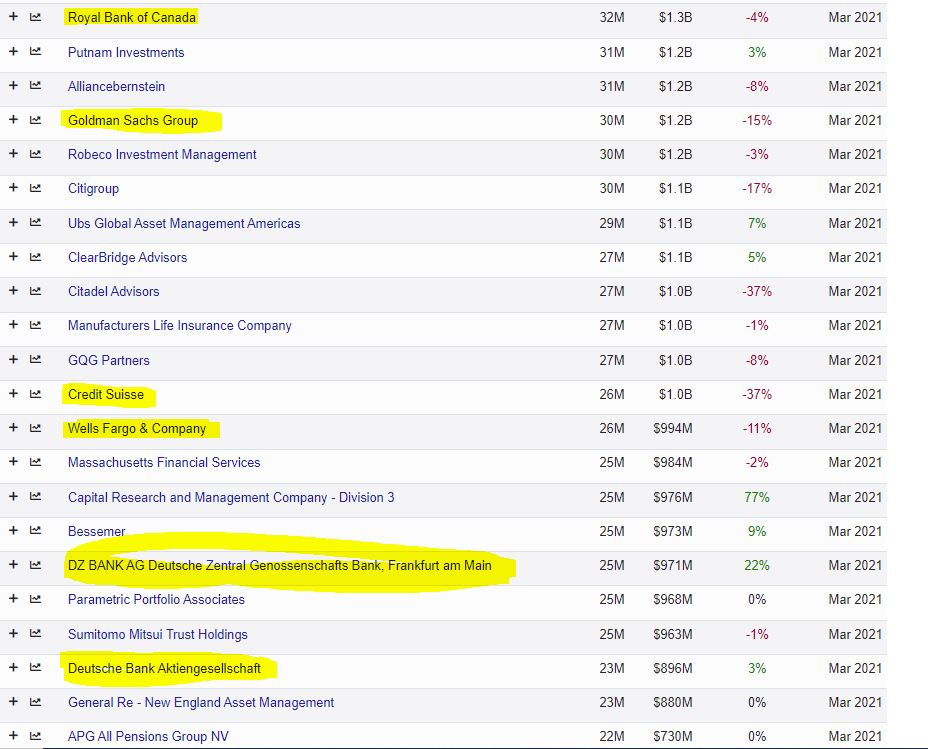
Task: Open chart icon for Goldman Sachs Group
Action: [36, 120]
